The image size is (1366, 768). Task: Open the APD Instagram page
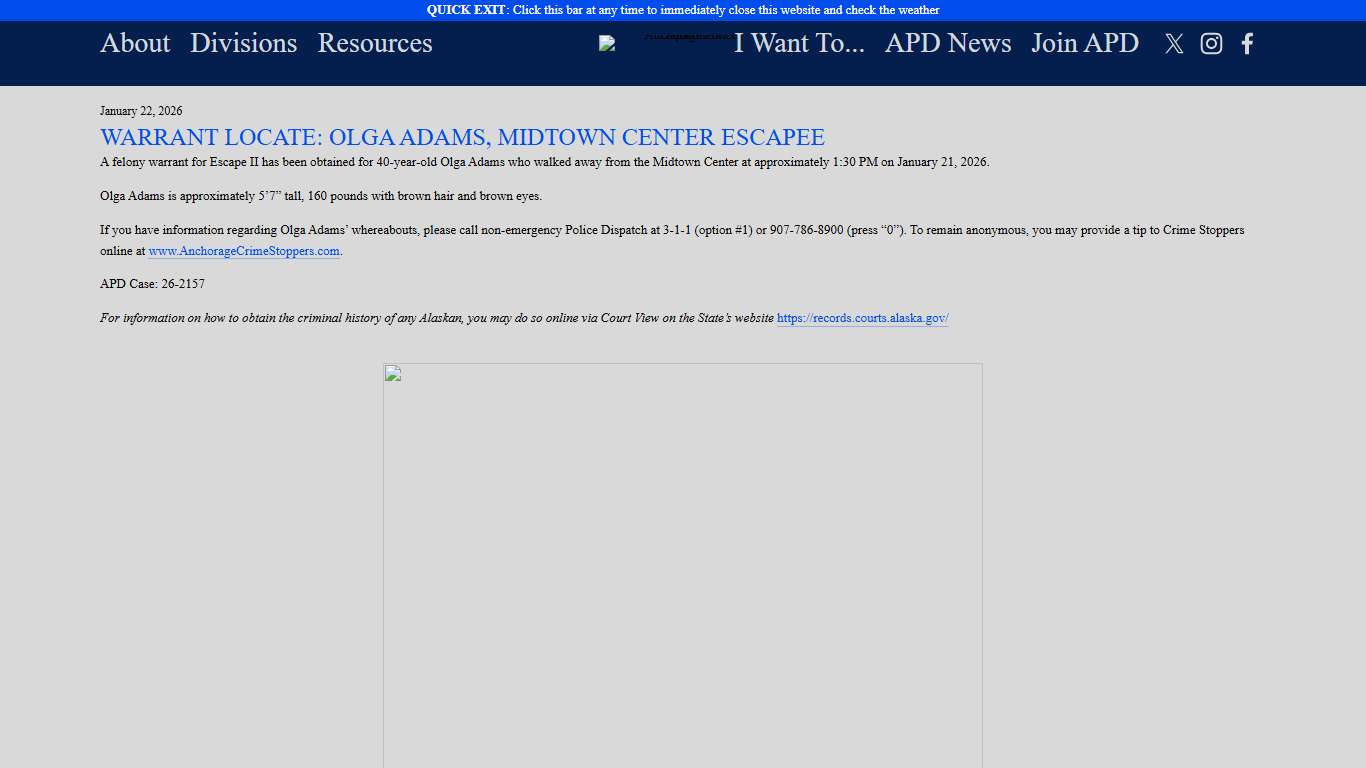coord(1211,44)
